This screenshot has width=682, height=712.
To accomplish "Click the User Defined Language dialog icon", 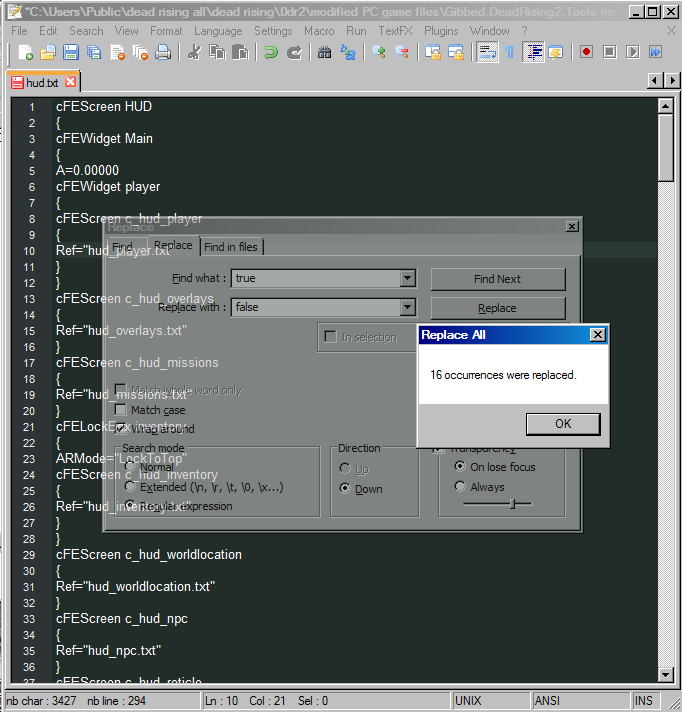I will click(556, 52).
